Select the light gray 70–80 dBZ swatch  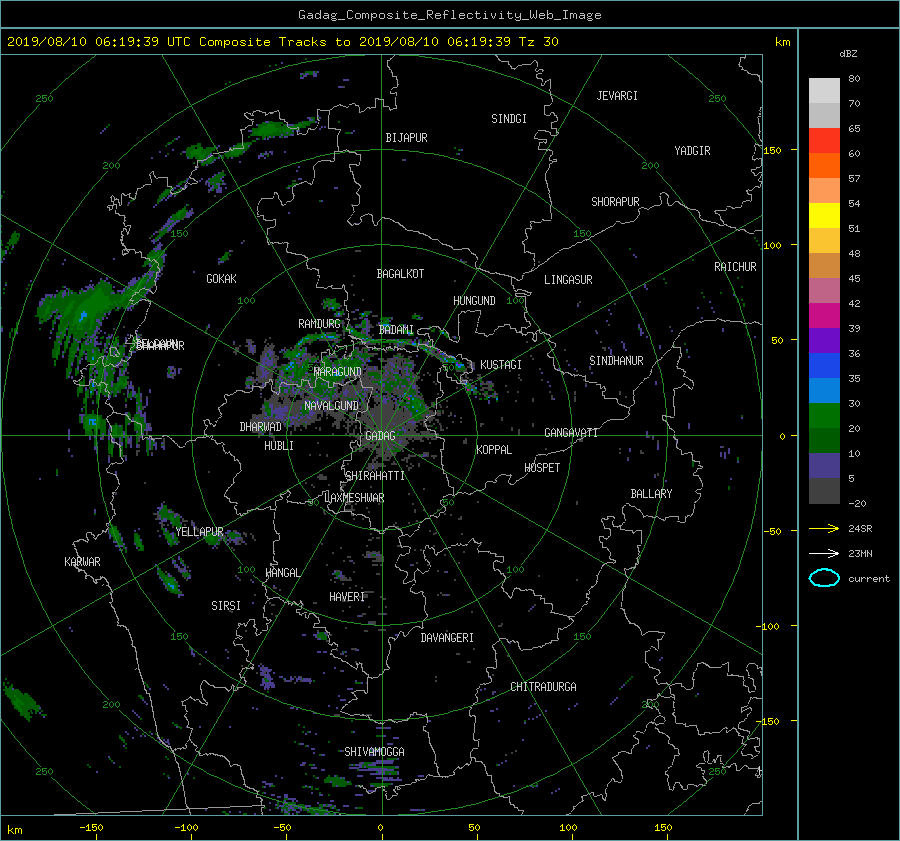coord(824,91)
